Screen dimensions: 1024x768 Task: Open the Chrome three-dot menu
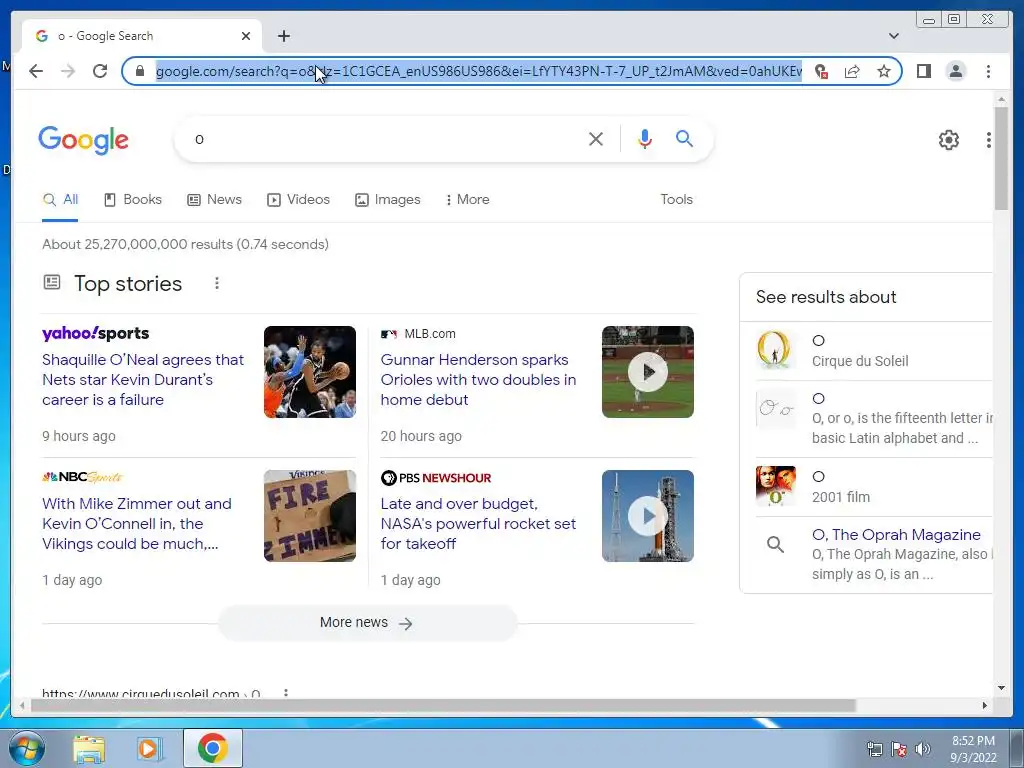click(988, 71)
